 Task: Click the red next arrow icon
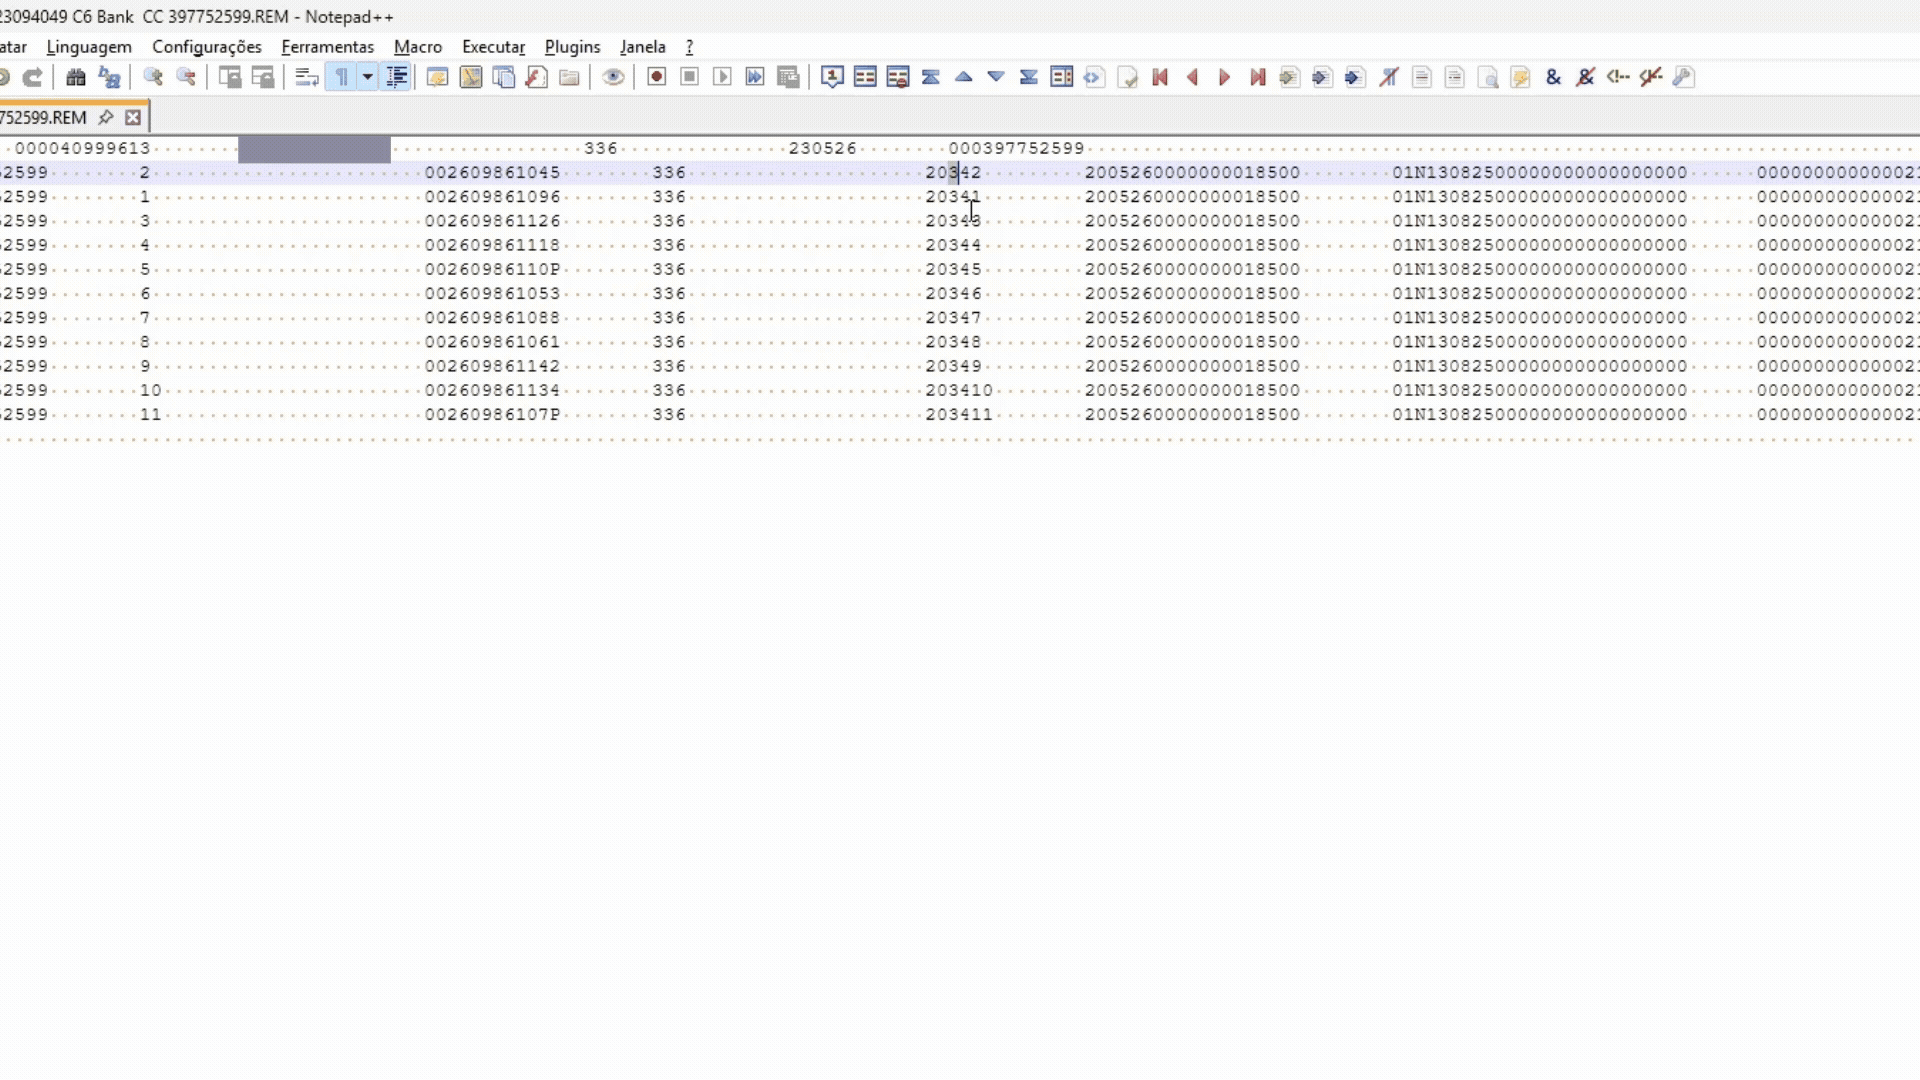coord(1225,77)
